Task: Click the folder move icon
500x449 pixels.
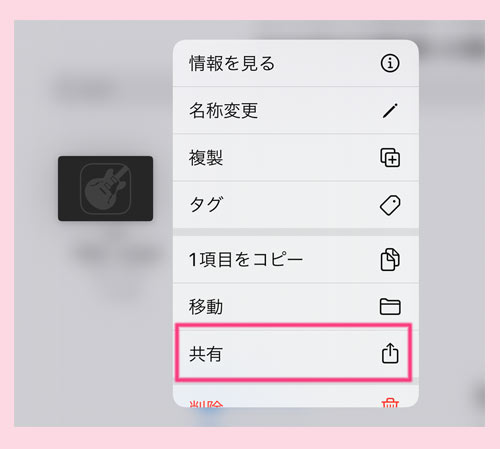Action: pos(390,306)
